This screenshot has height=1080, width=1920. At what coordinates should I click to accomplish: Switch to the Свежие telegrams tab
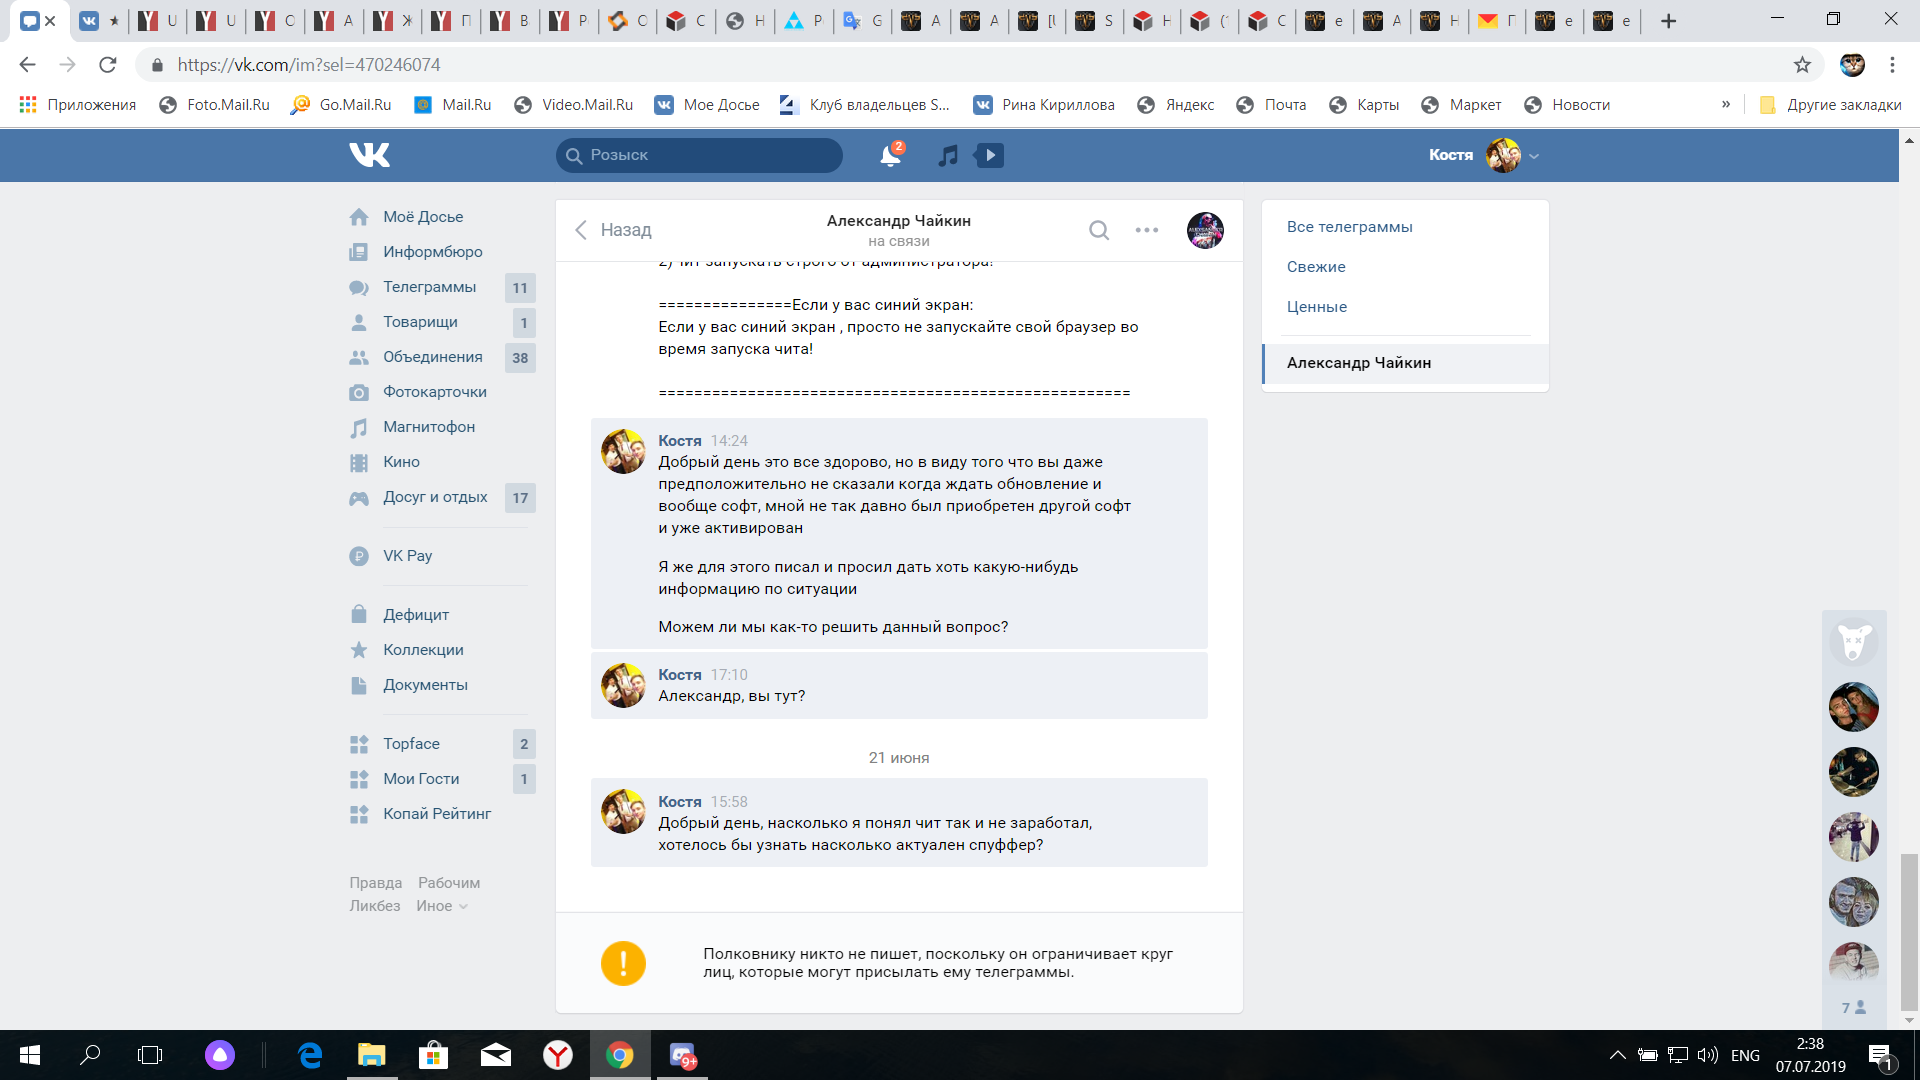(x=1316, y=267)
